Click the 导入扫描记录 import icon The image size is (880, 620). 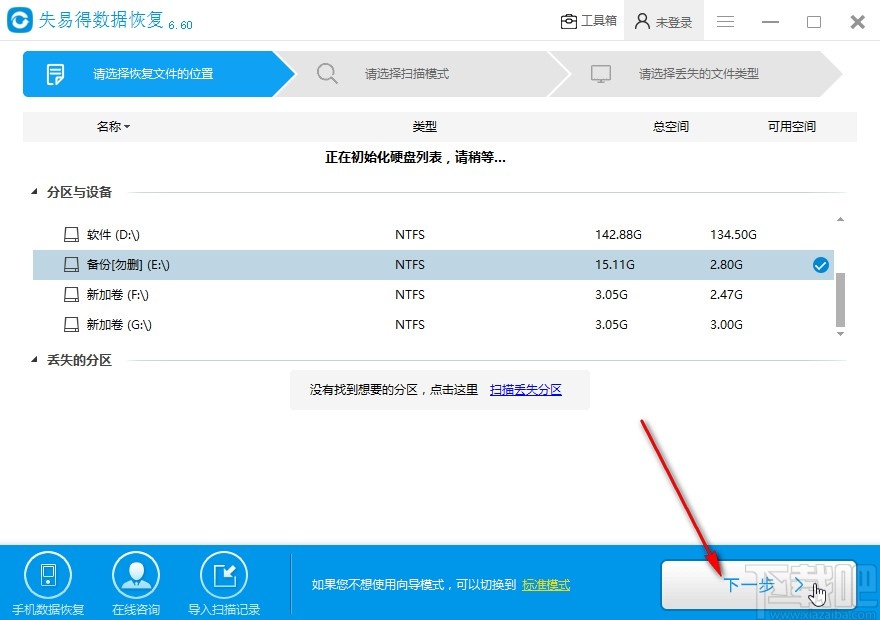[x=224, y=573]
